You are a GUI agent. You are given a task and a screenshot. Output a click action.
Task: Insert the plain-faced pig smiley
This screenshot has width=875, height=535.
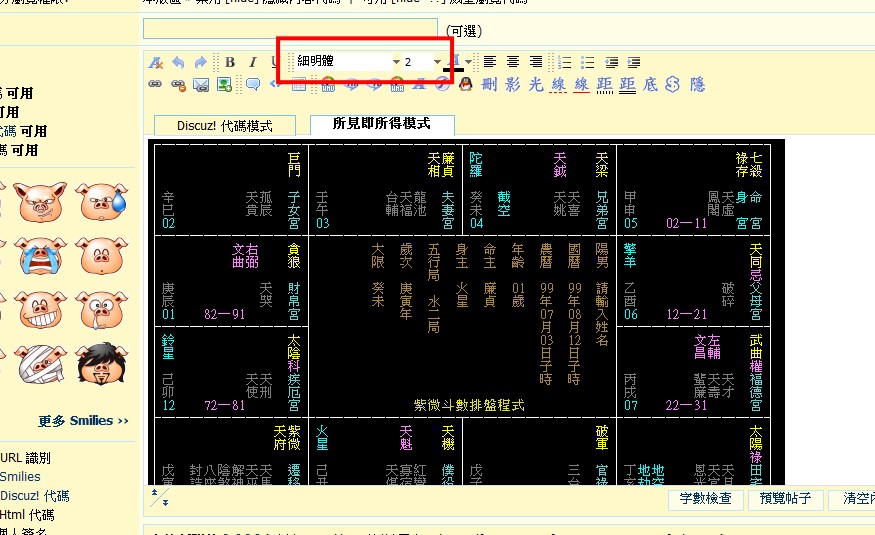coord(102,256)
